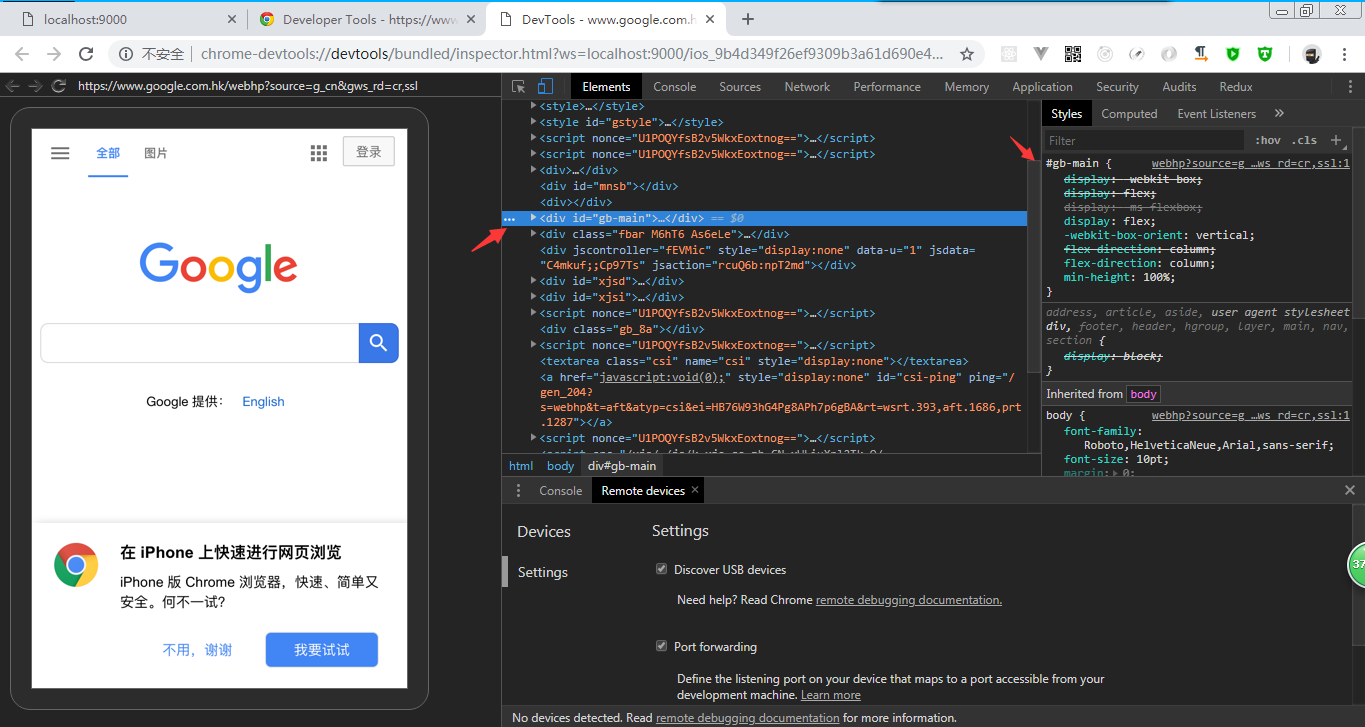Expand the div id="xjsi" node
The height and width of the screenshot is (727, 1365).
tap(533, 297)
